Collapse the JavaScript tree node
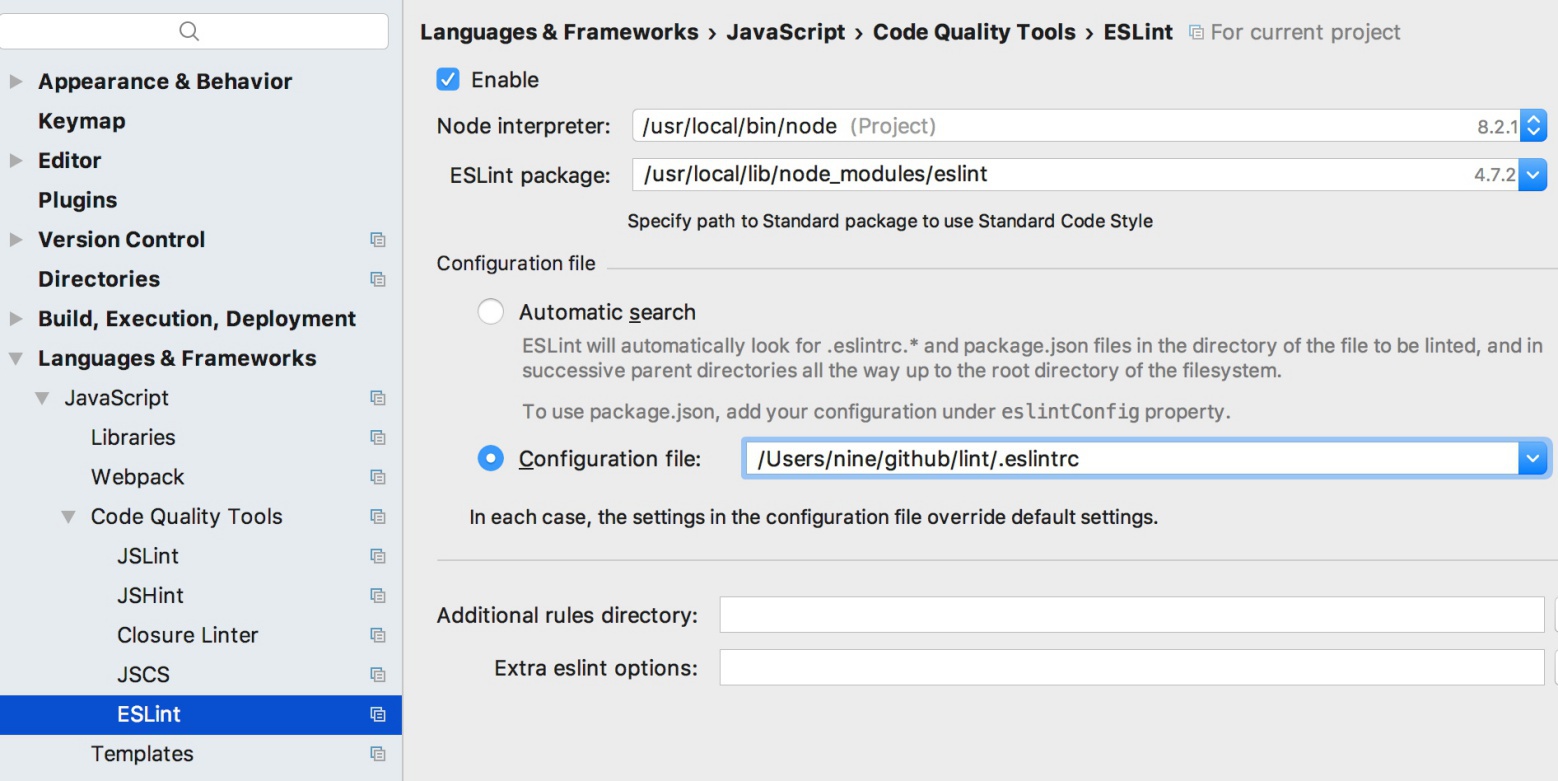The image size is (1558, 781). point(41,397)
